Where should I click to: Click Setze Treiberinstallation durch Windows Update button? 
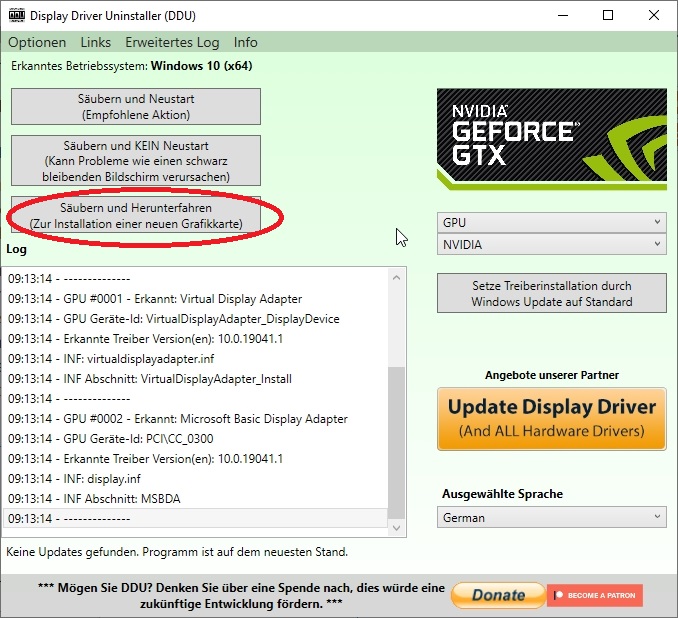pyautogui.click(x=552, y=293)
